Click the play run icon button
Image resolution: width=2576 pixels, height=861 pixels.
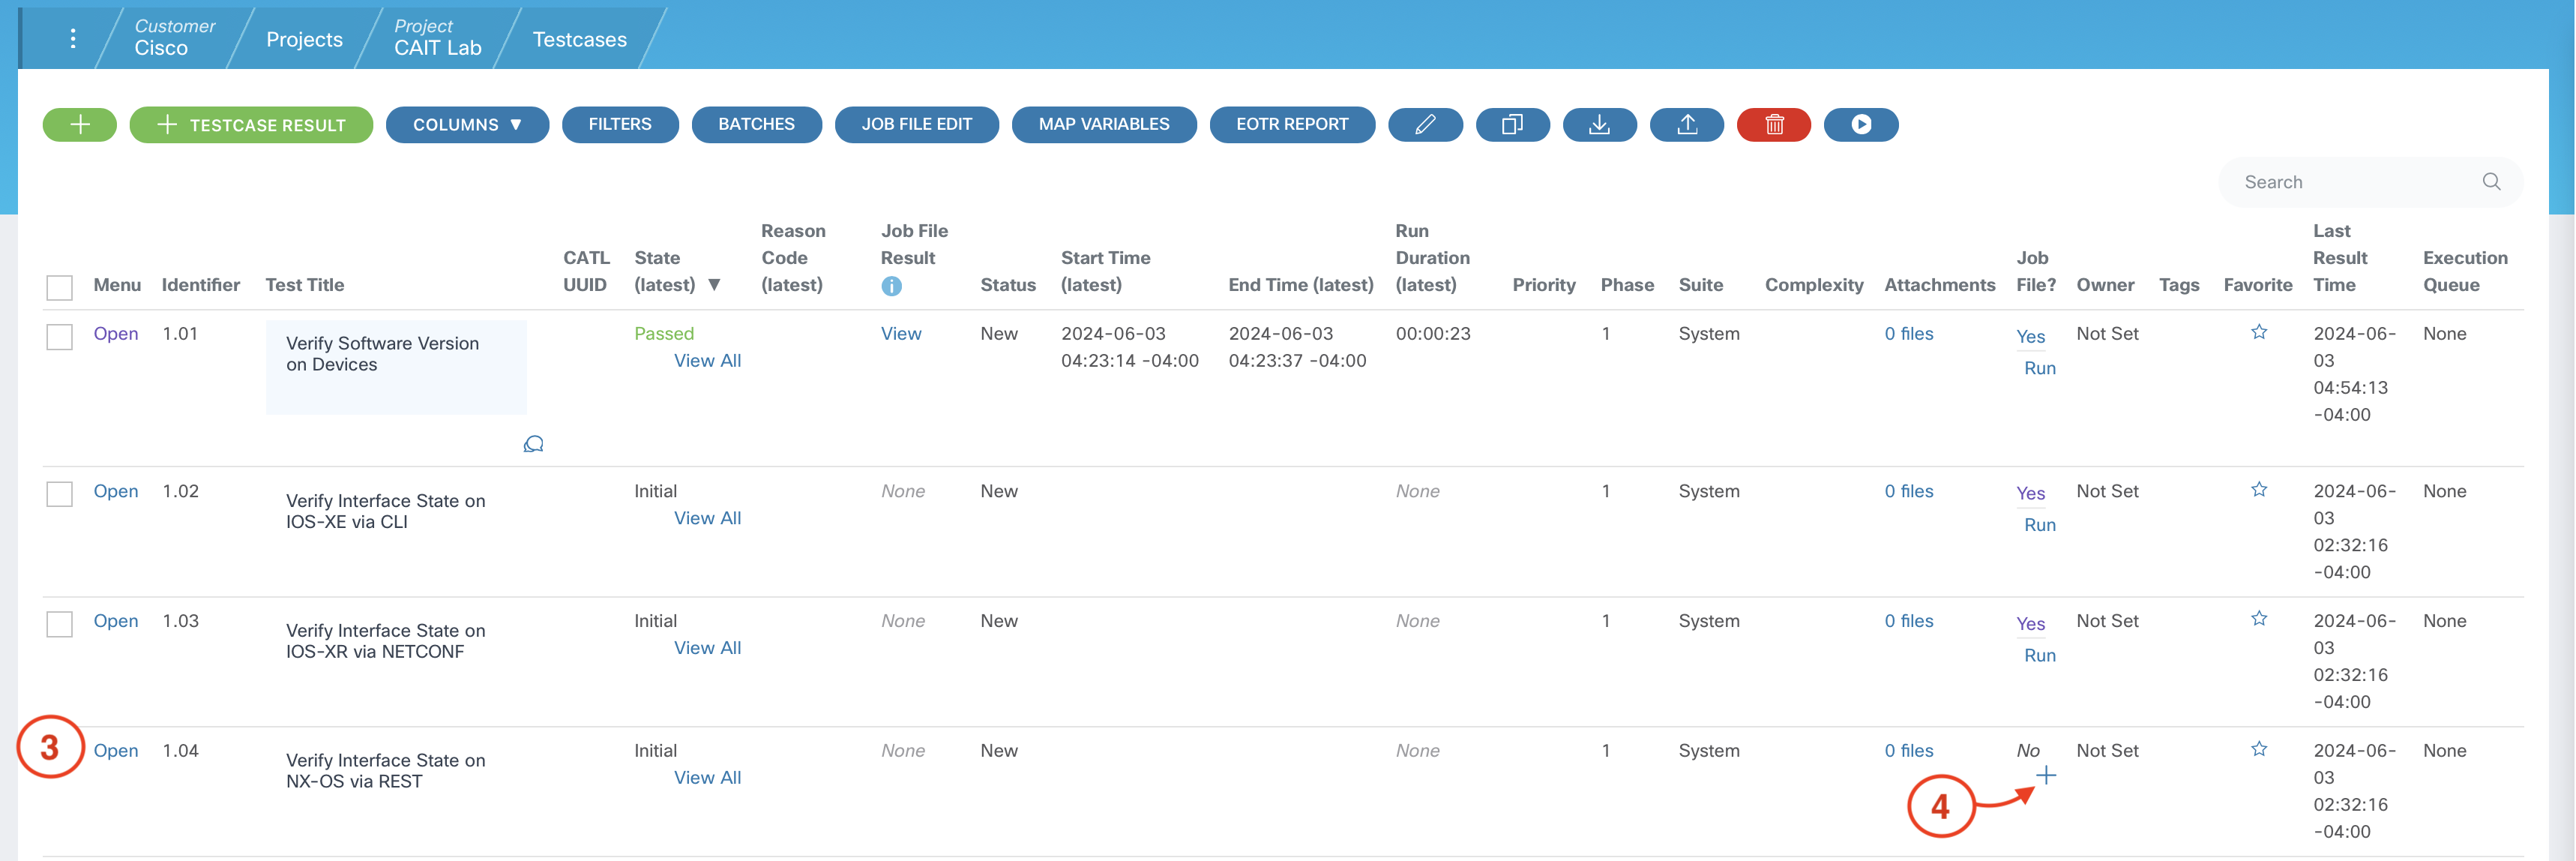point(1860,124)
